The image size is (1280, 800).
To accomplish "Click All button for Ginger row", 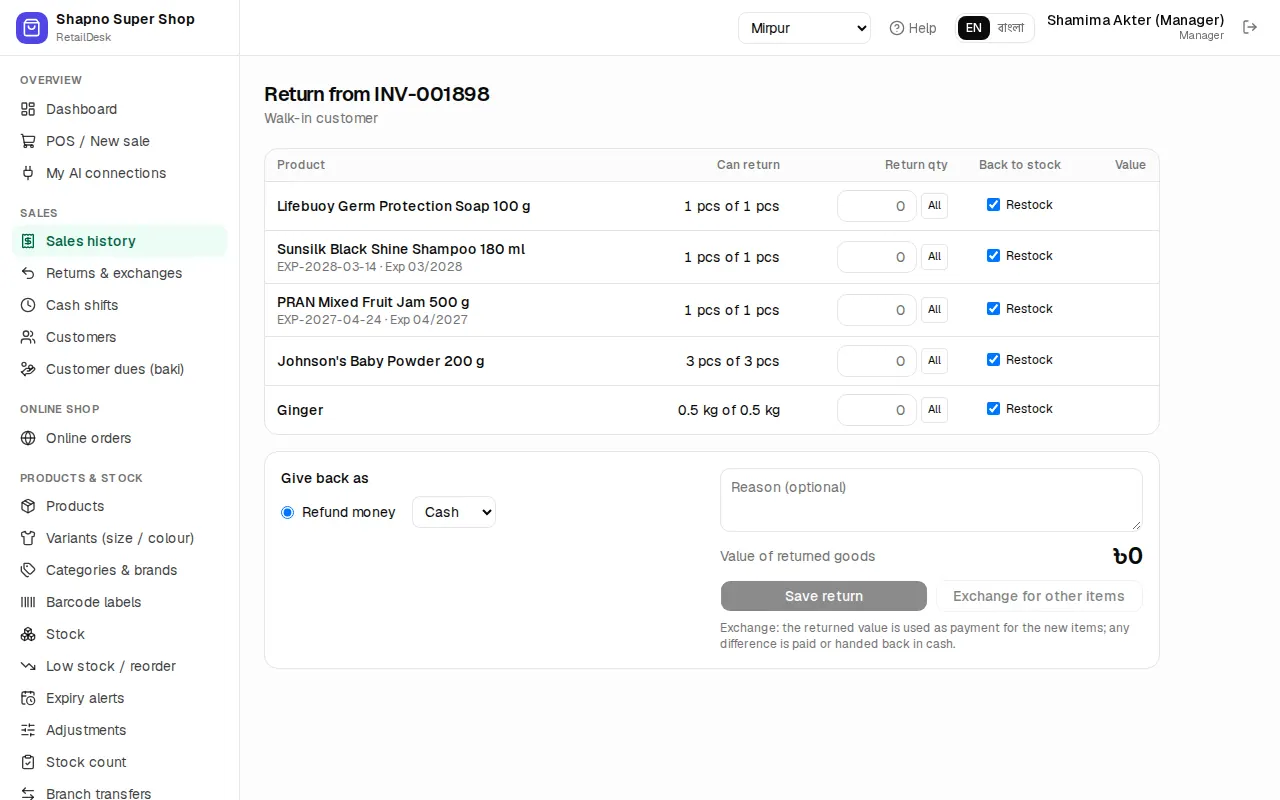I will 934,409.
